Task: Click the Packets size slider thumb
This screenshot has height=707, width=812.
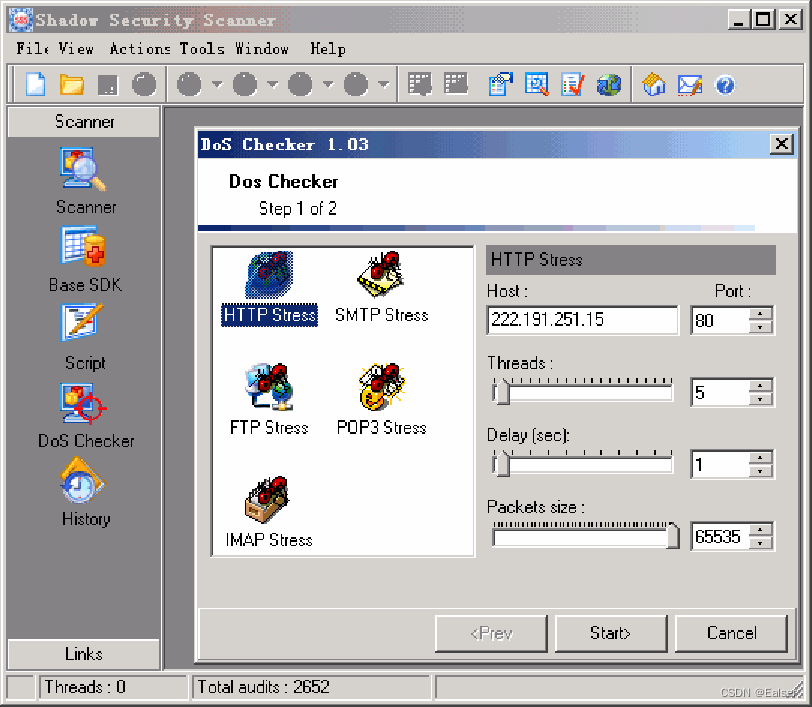Action: [x=673, y=535]
